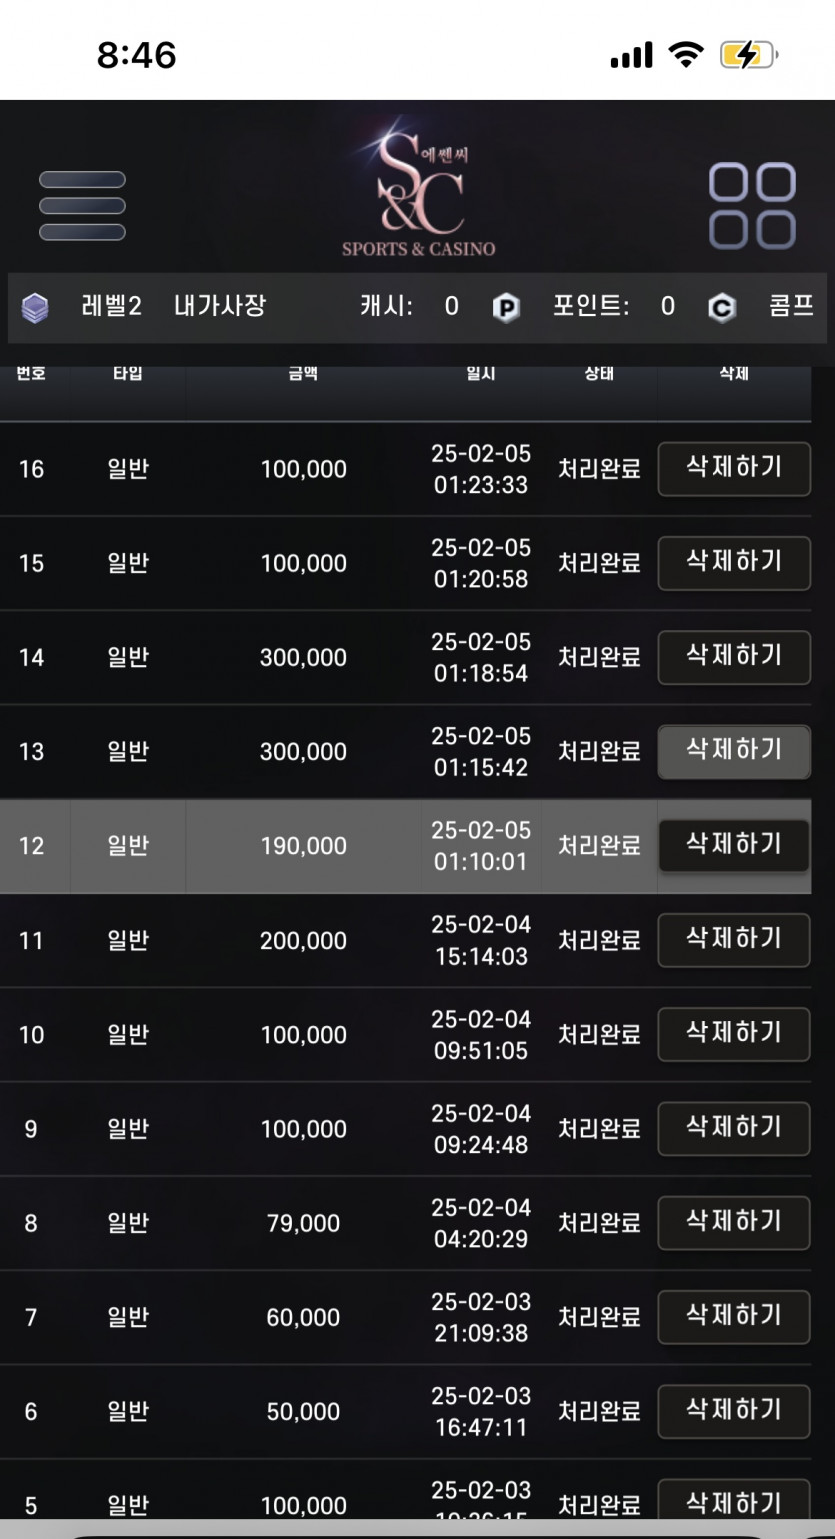
Task: Delete record number 16 with 삭제하기
Action: pyautogui.click(x=734, y=468)
